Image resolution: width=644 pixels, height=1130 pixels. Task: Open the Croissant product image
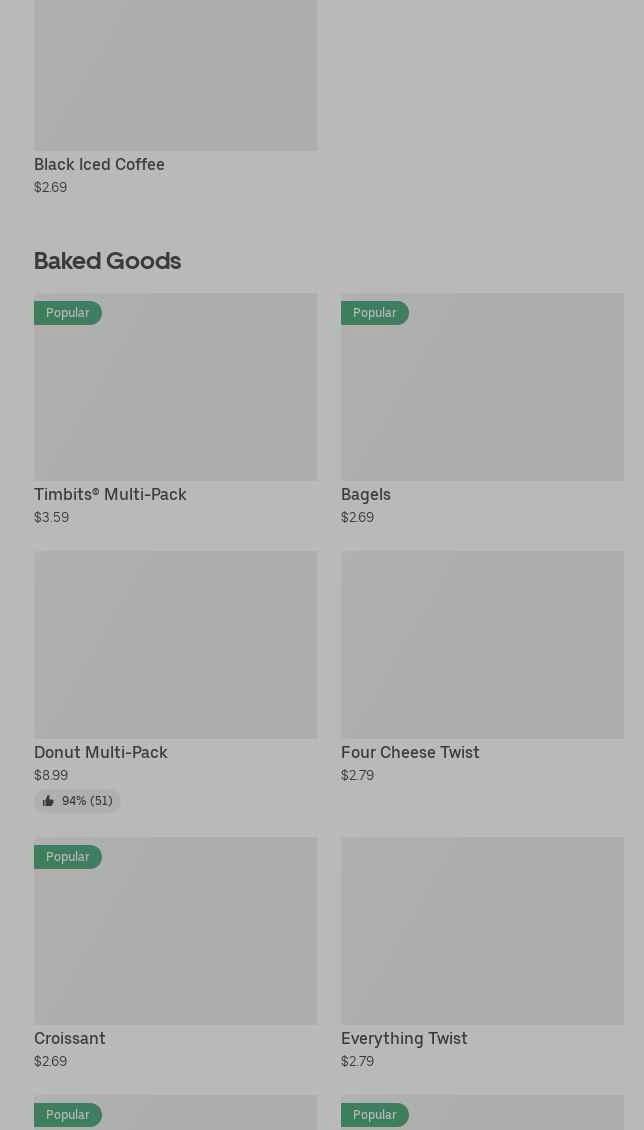pos(176,930)
